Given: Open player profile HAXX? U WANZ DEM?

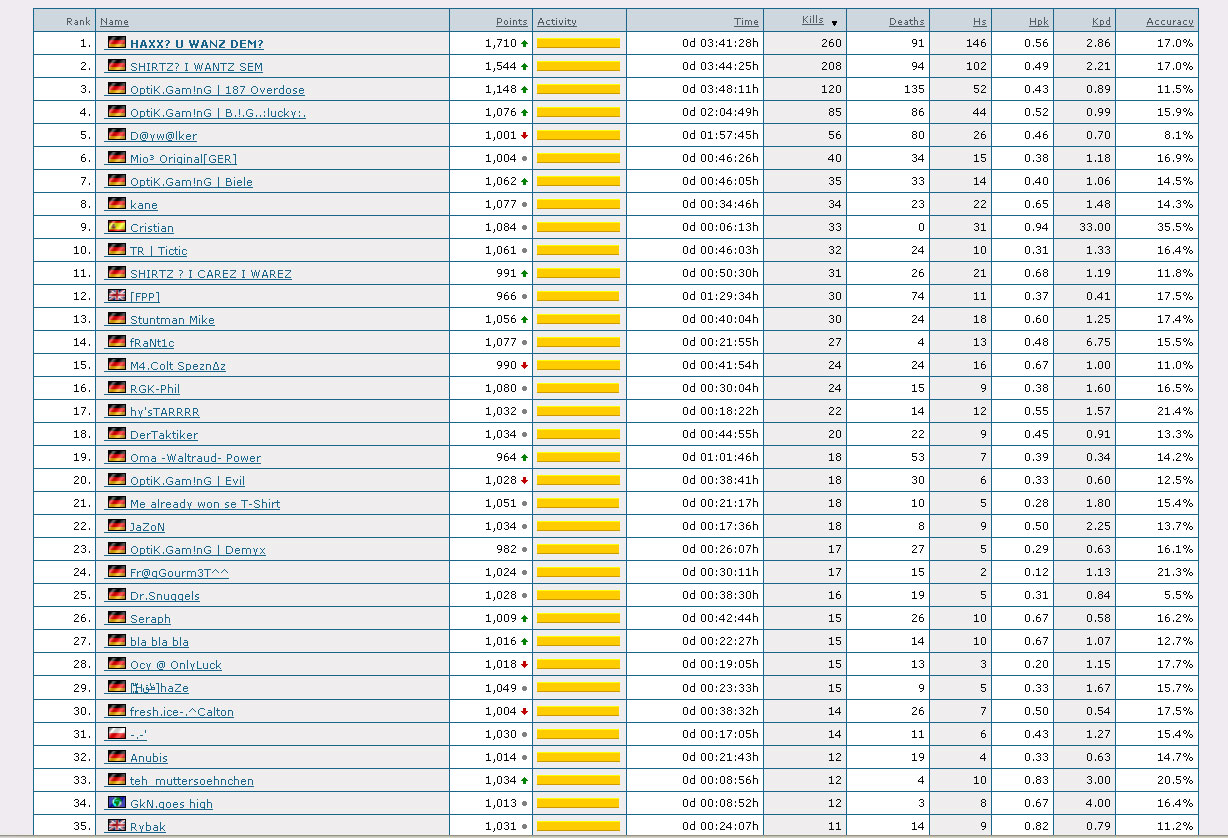Looking at the screenshot, I should (196, 44).
